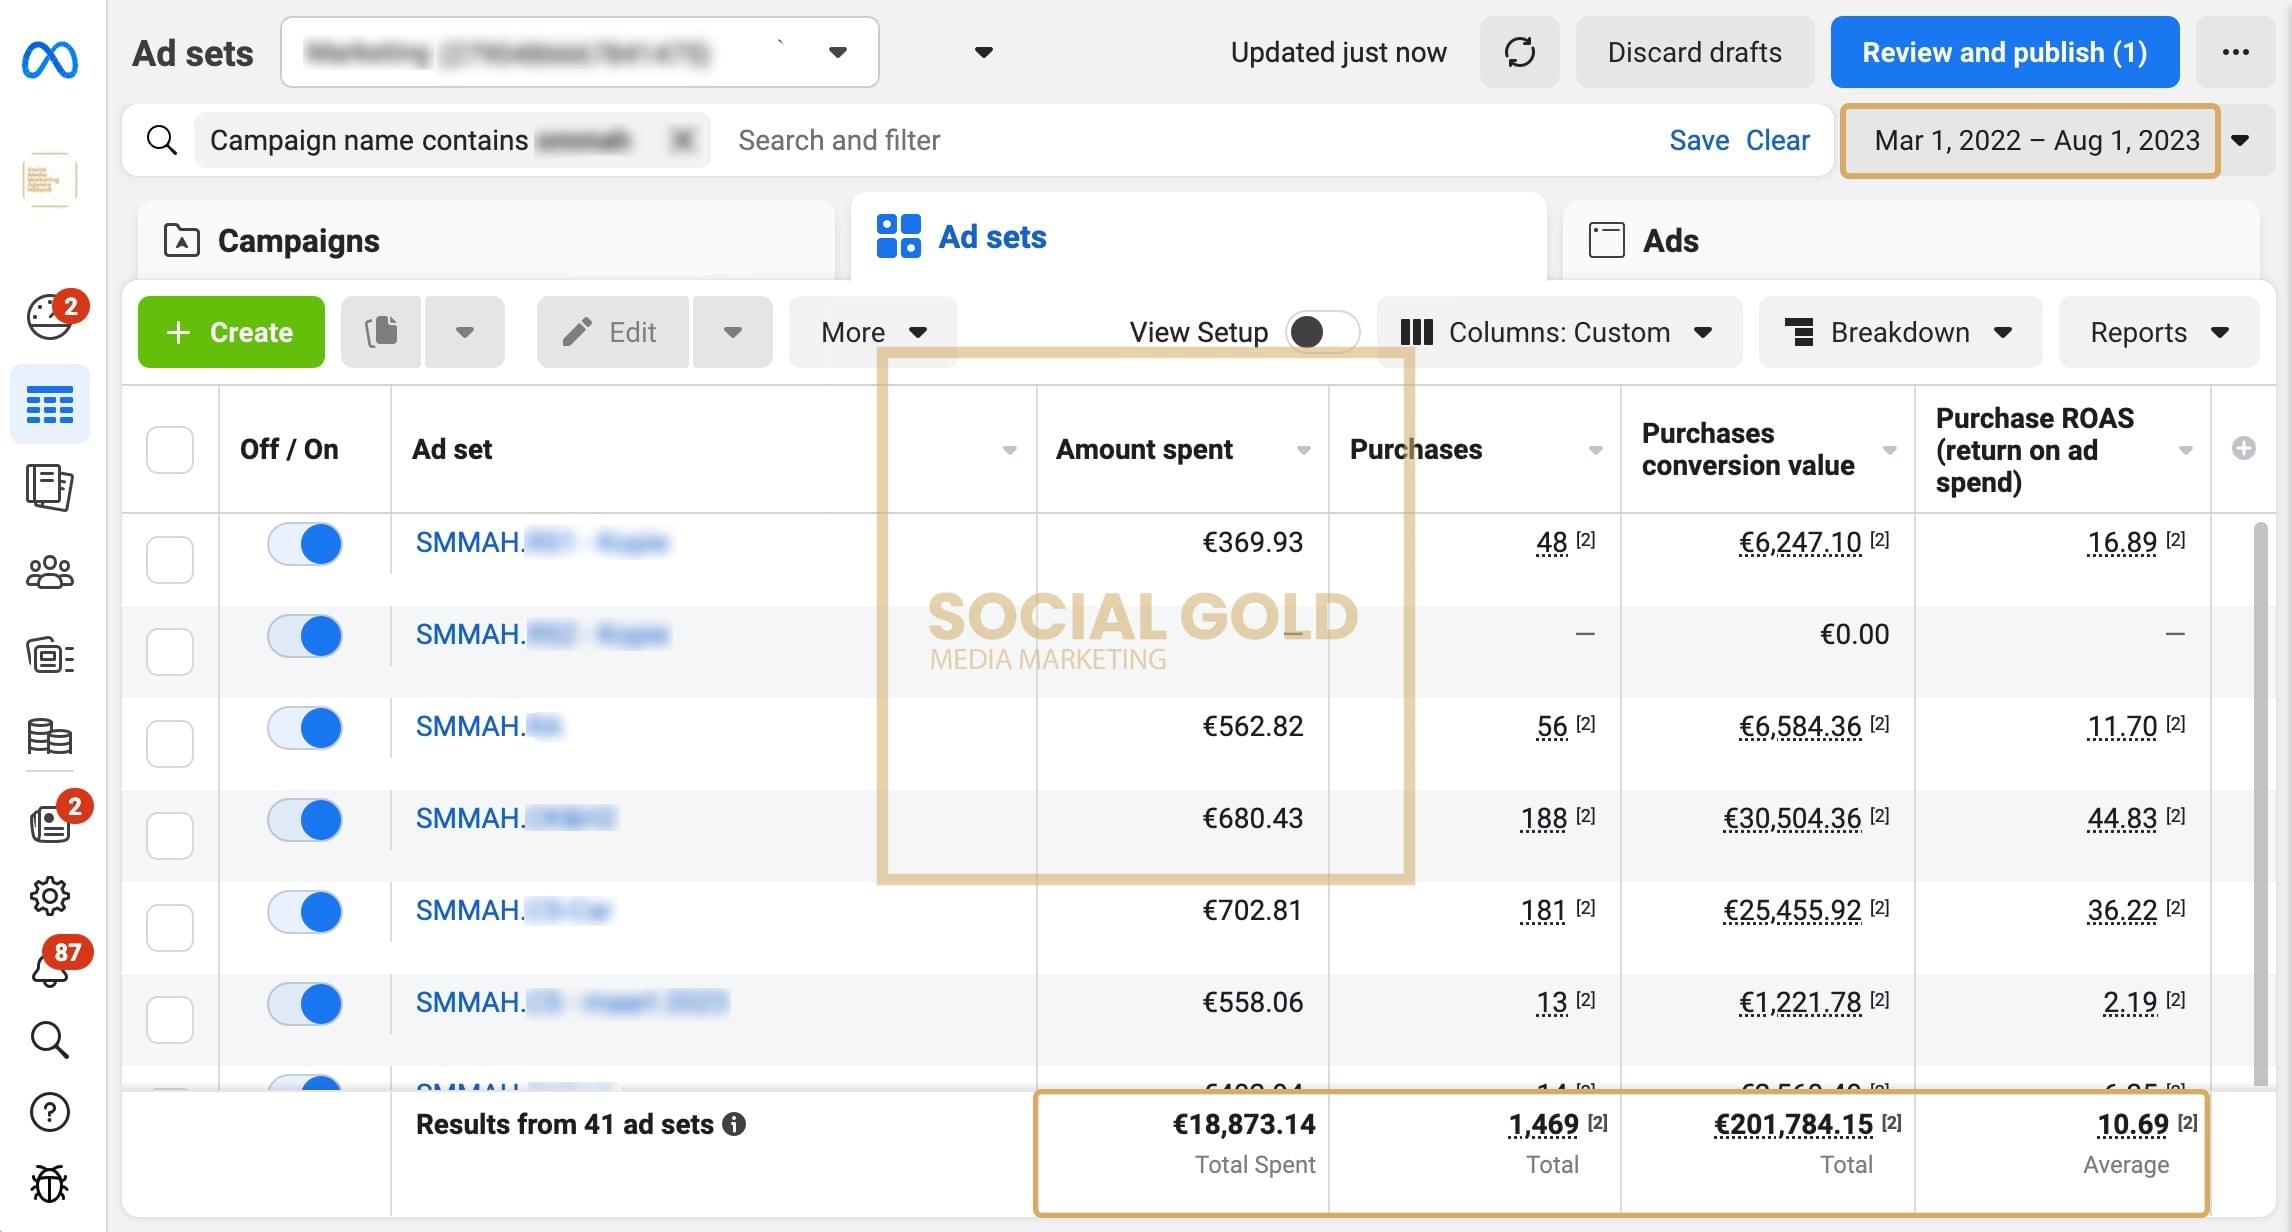The width and height of the screenshot is (2292, 1232).
Task: Open the date range dropdown arrow
Action: [2242, 140]
